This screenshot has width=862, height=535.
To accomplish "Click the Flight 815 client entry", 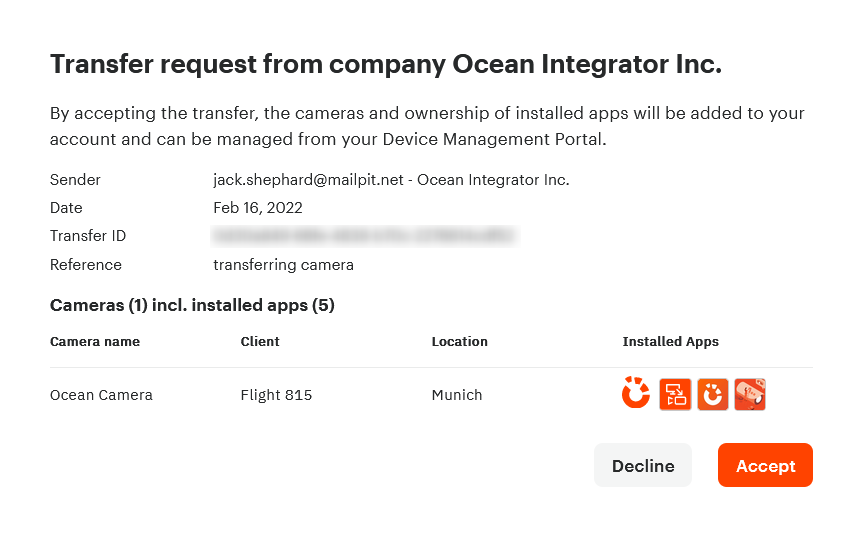I will (x=276, y=395).
